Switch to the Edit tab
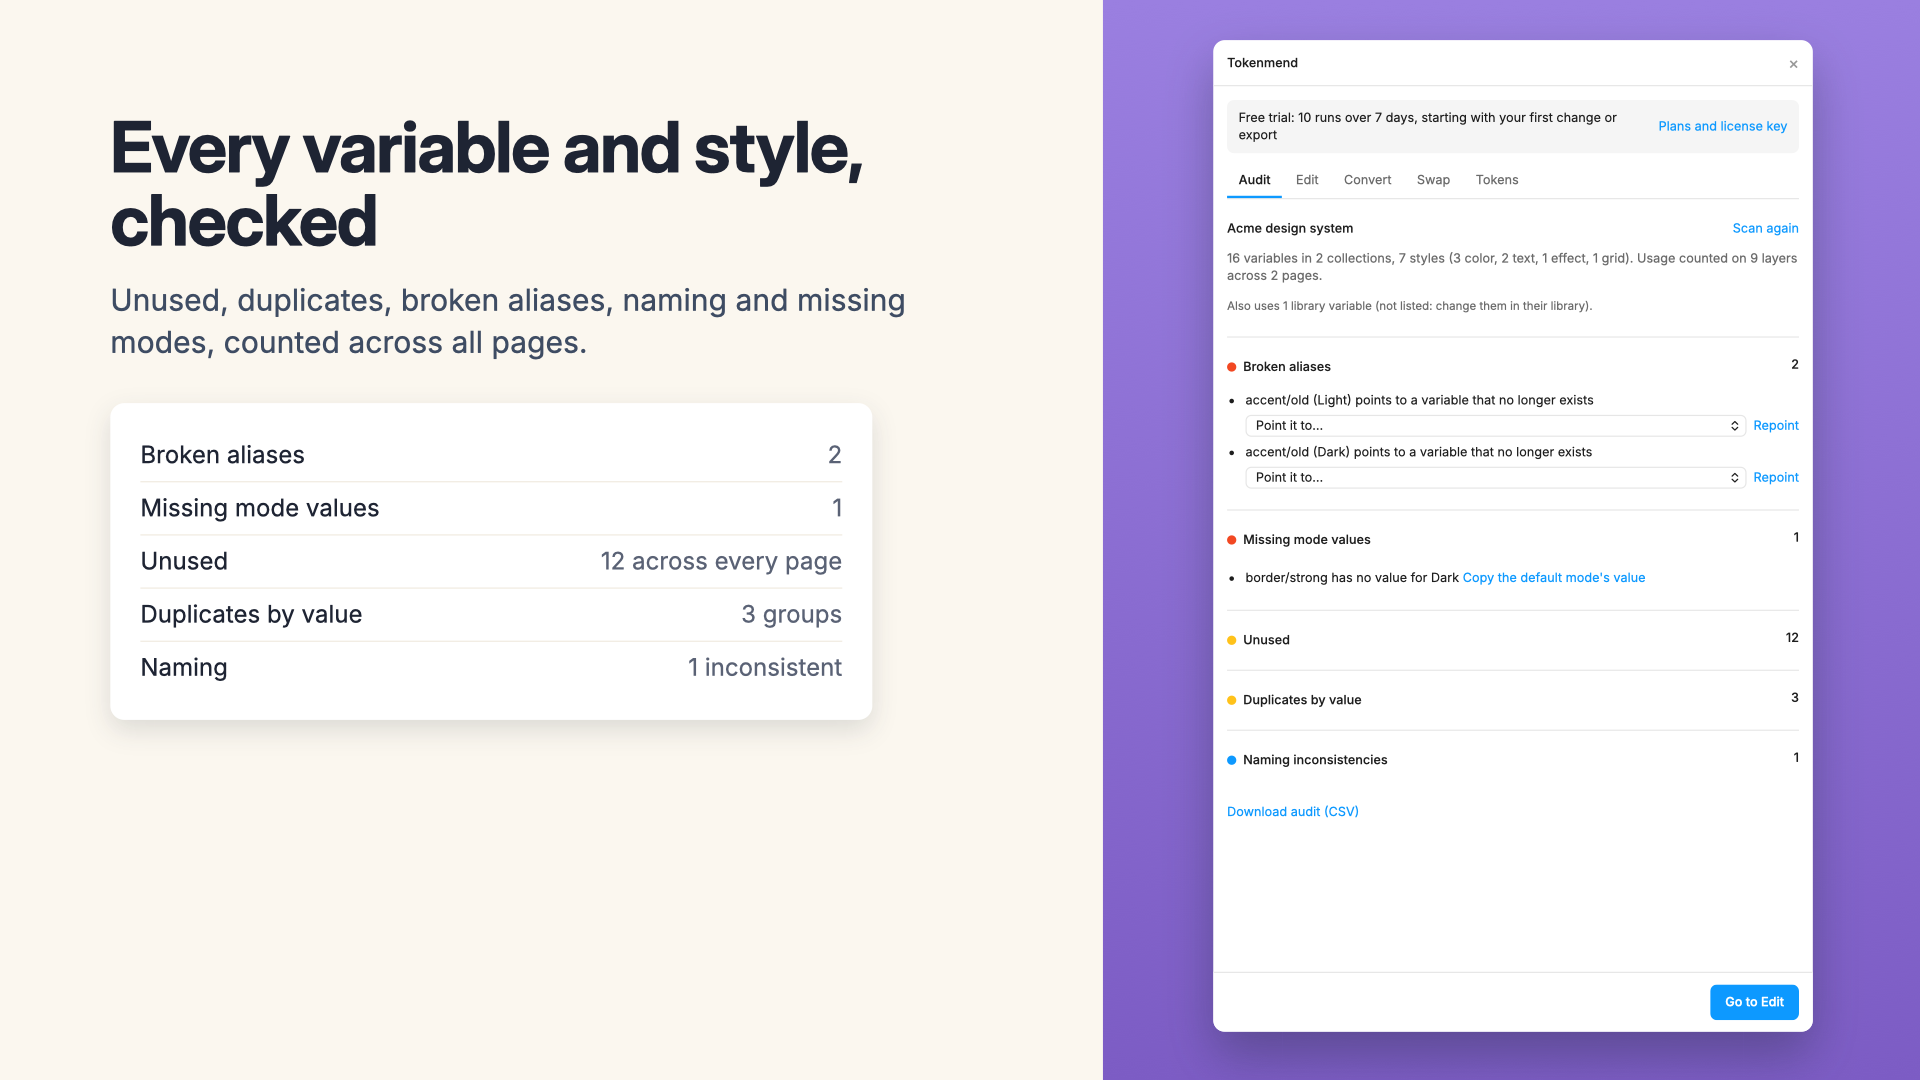 (x=1307, y=180)
